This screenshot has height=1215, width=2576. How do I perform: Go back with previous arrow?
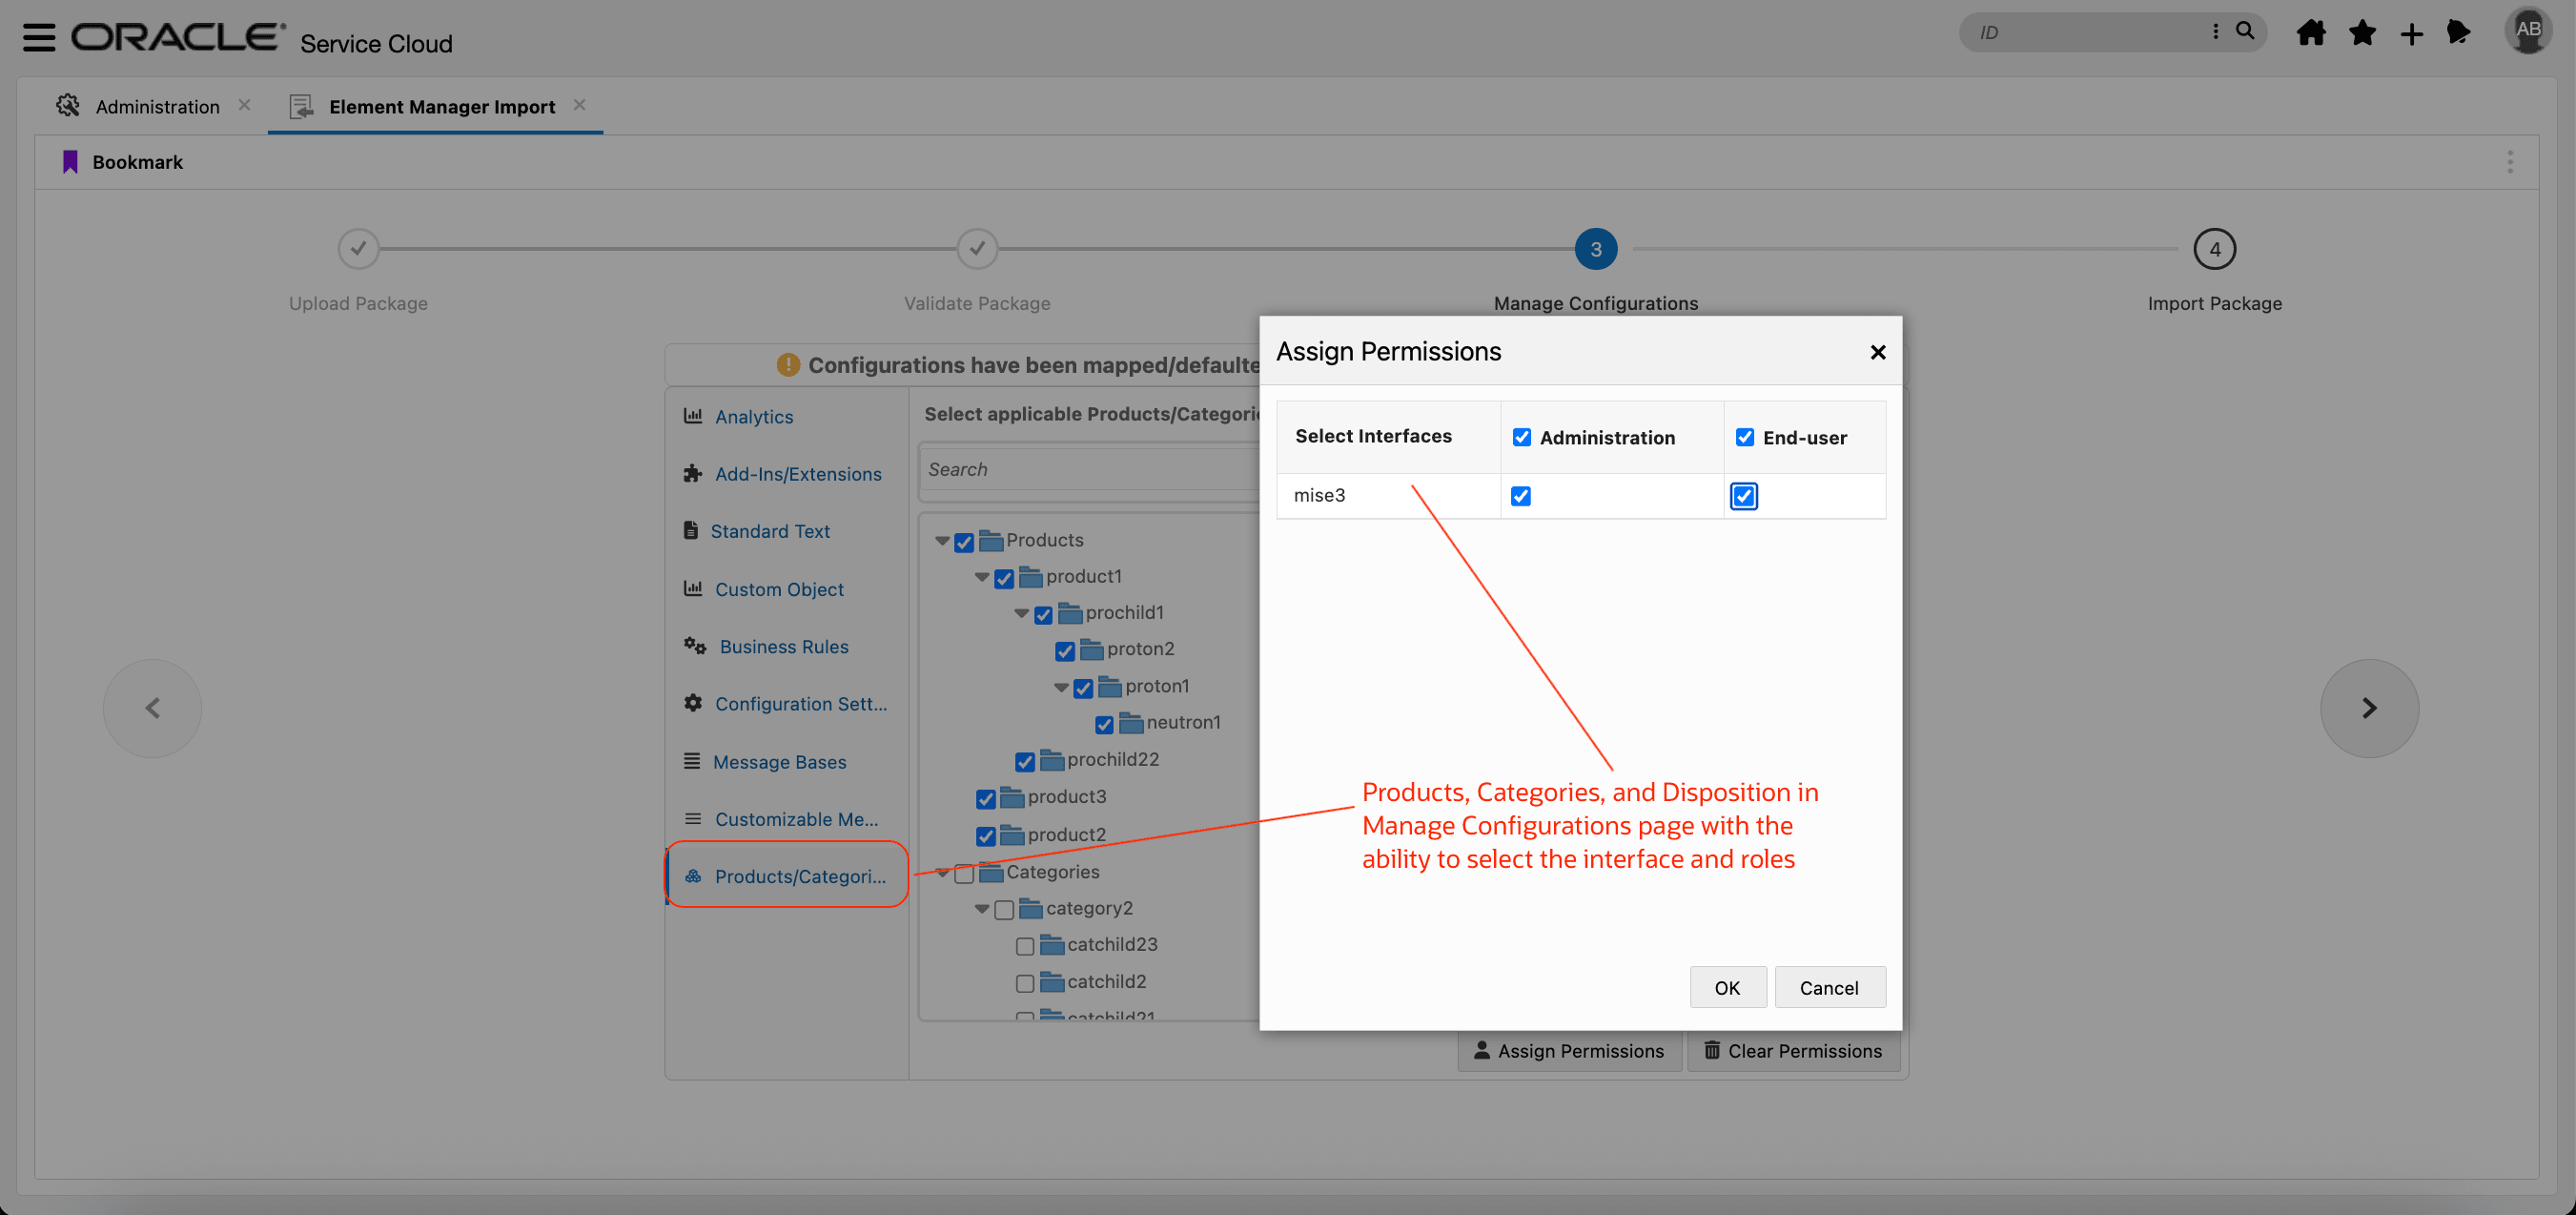(152, 708)
